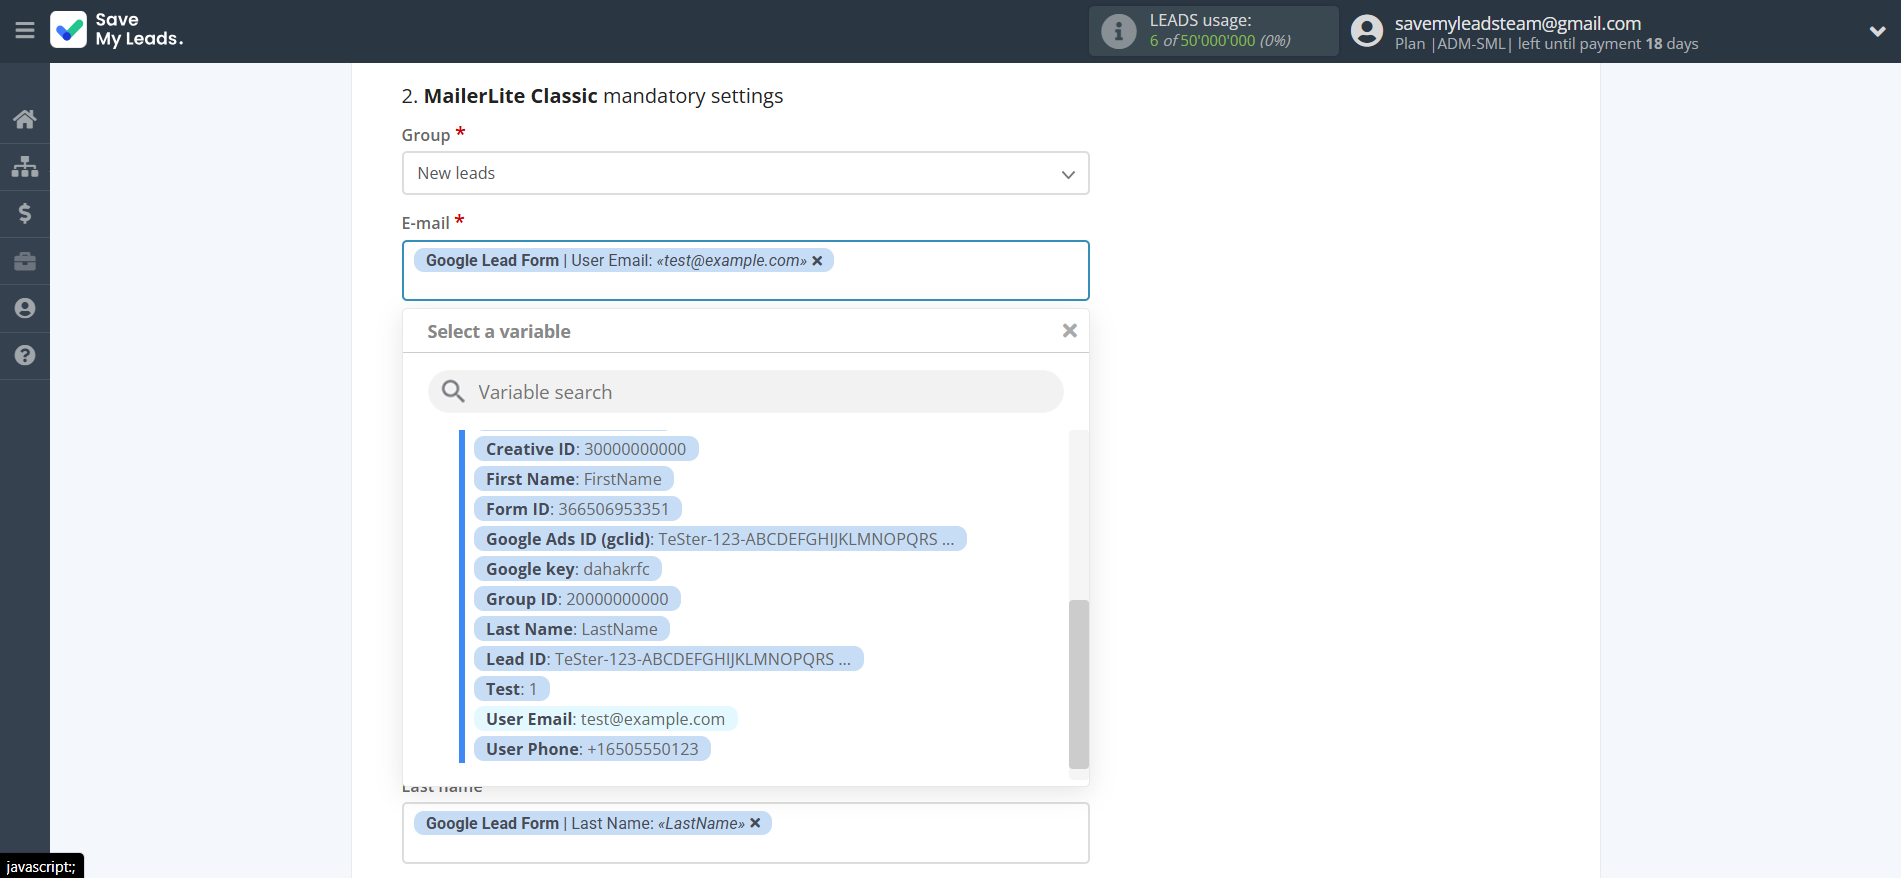Image resolution: width=1901 pixels, height=878 pixels.
Task: Select variable User Phone
Action: [x=592, y=749]
